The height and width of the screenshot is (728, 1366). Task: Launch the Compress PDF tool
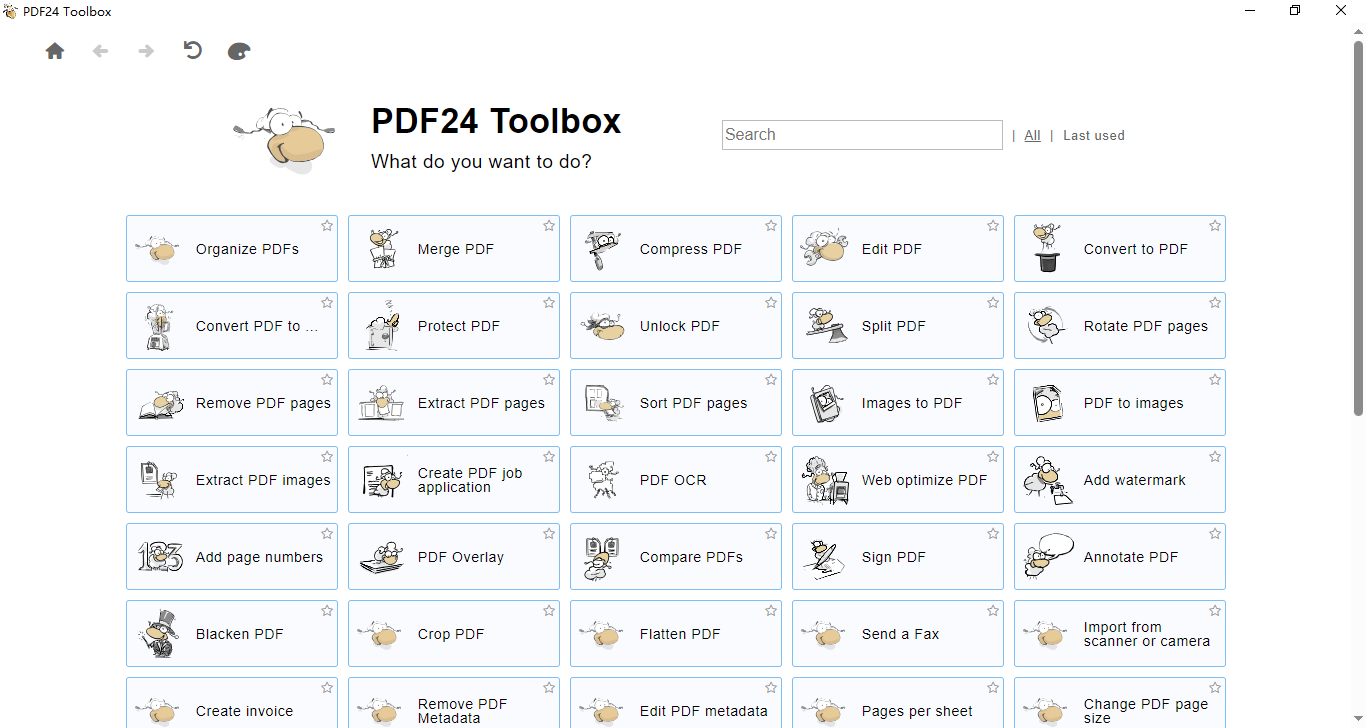tap(676, 249)
